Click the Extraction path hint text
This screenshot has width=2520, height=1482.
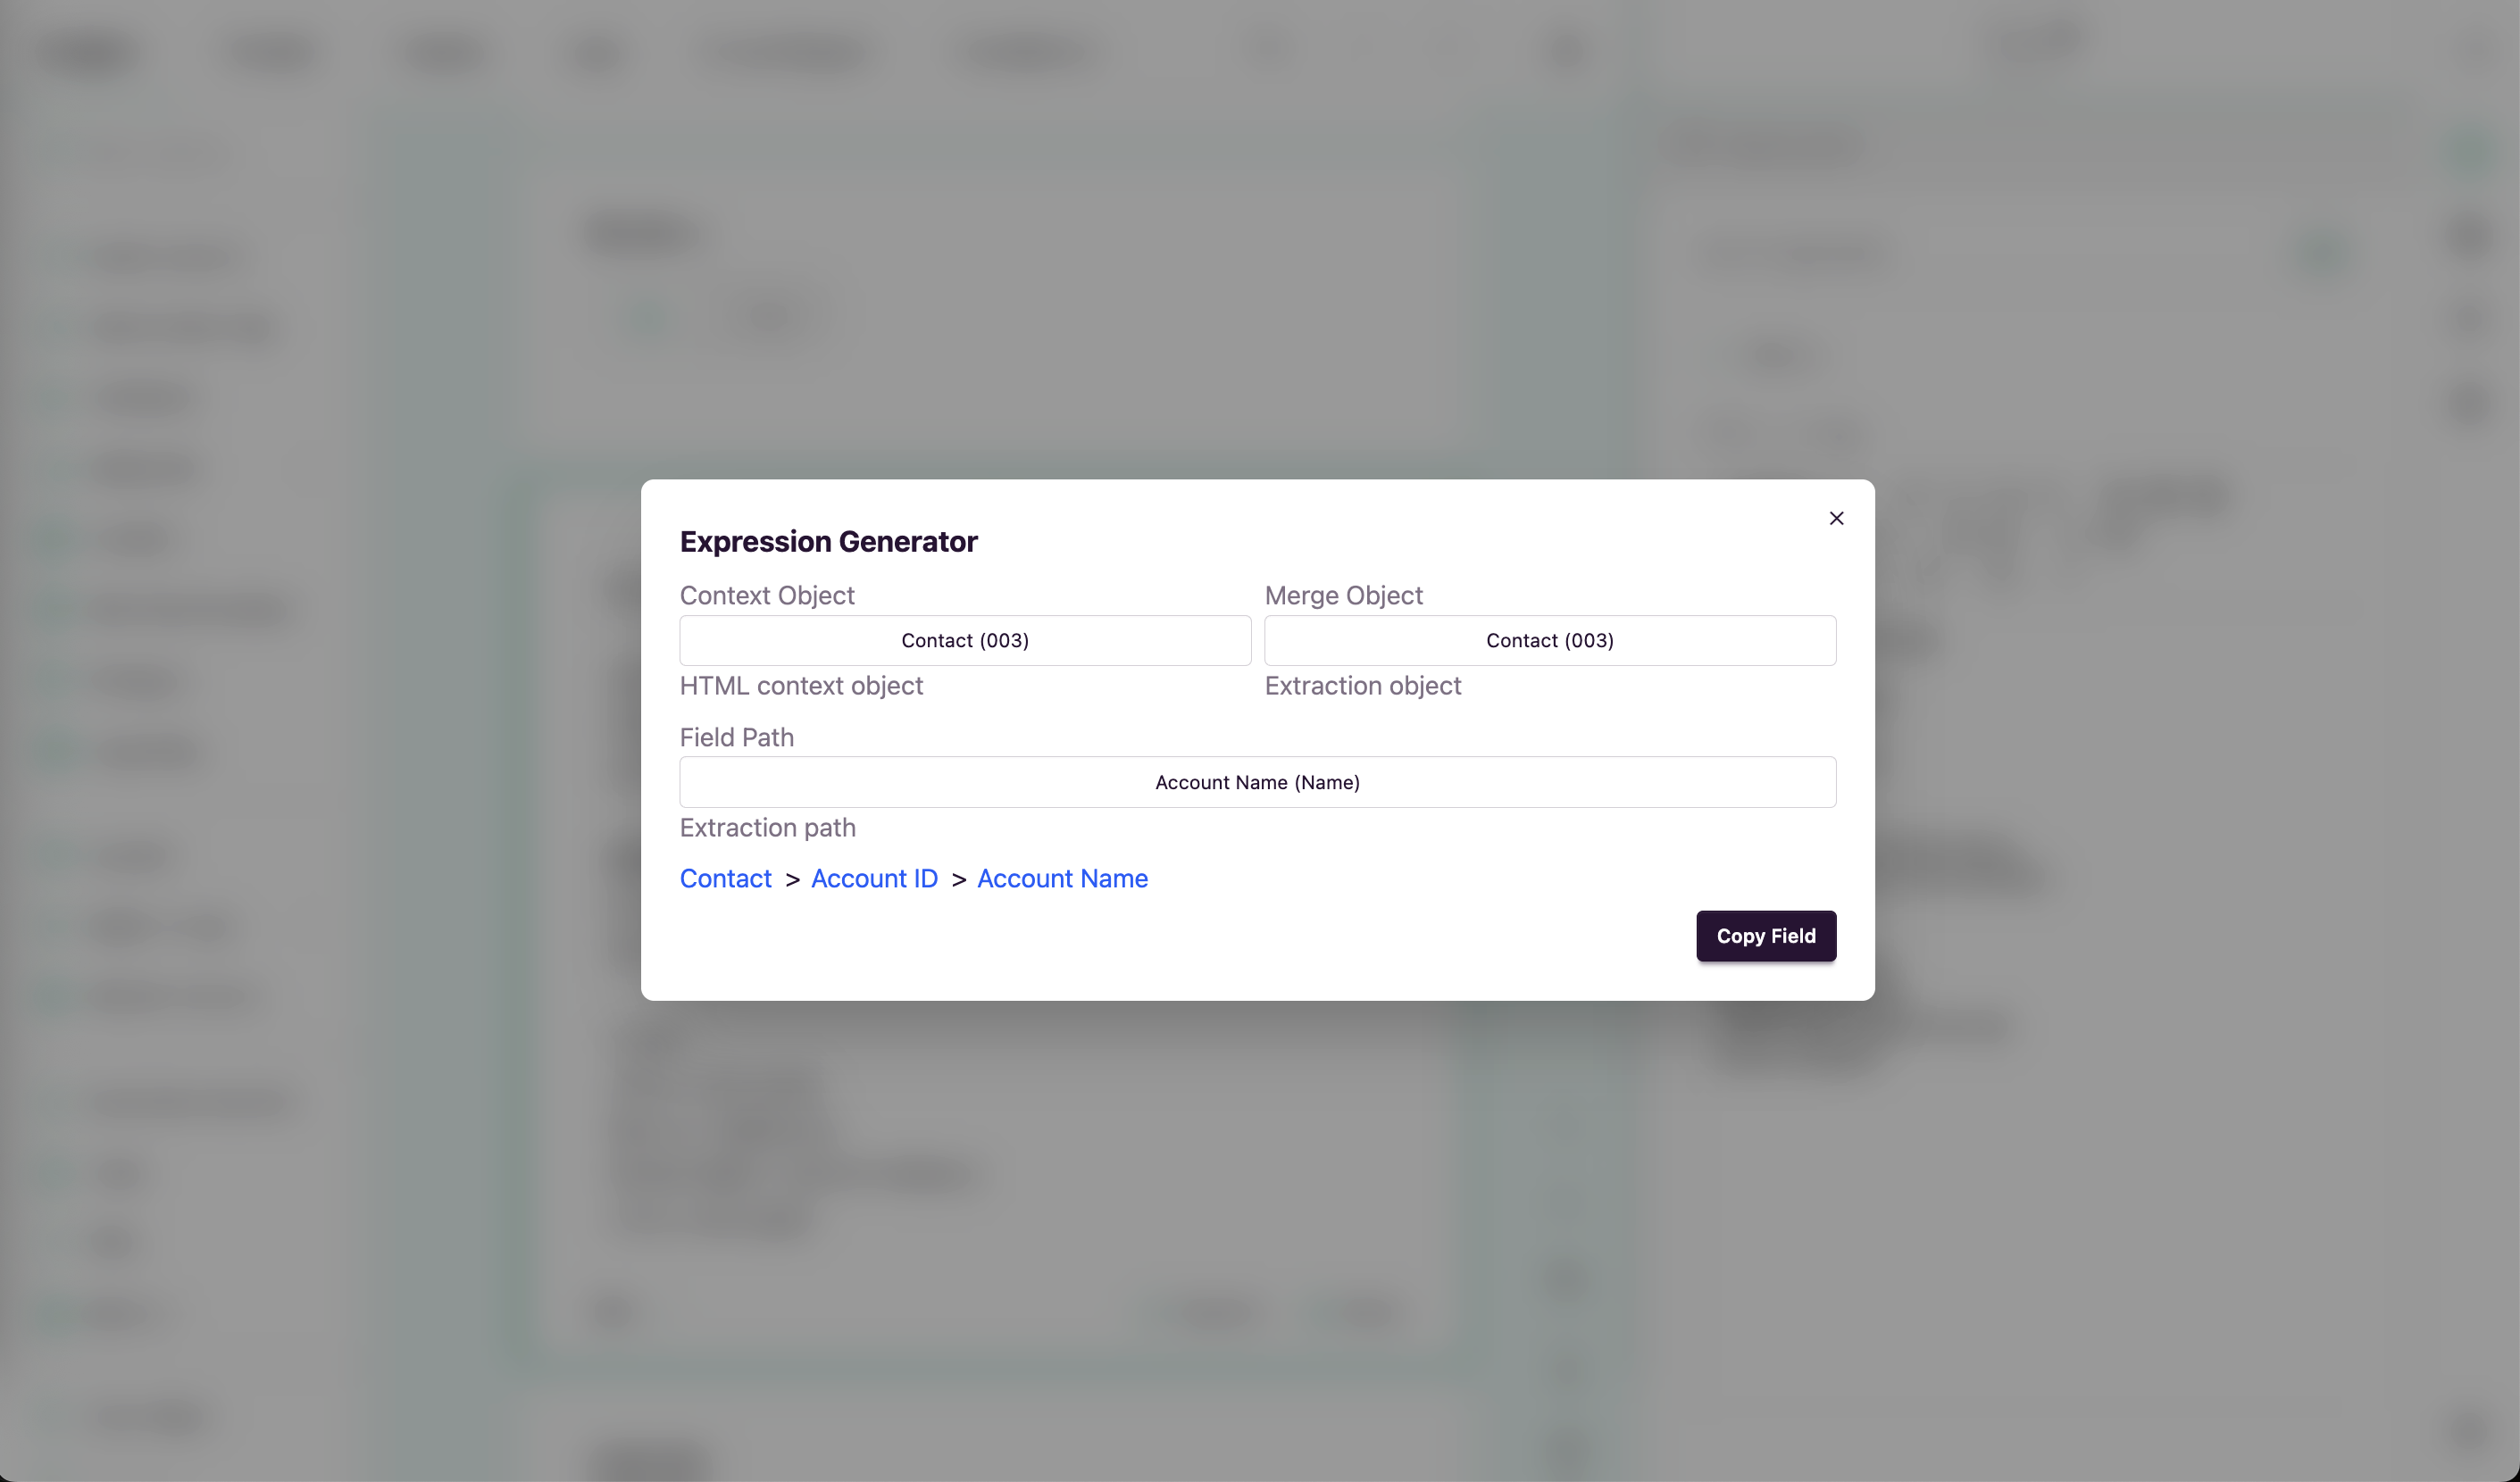(767, 828)
